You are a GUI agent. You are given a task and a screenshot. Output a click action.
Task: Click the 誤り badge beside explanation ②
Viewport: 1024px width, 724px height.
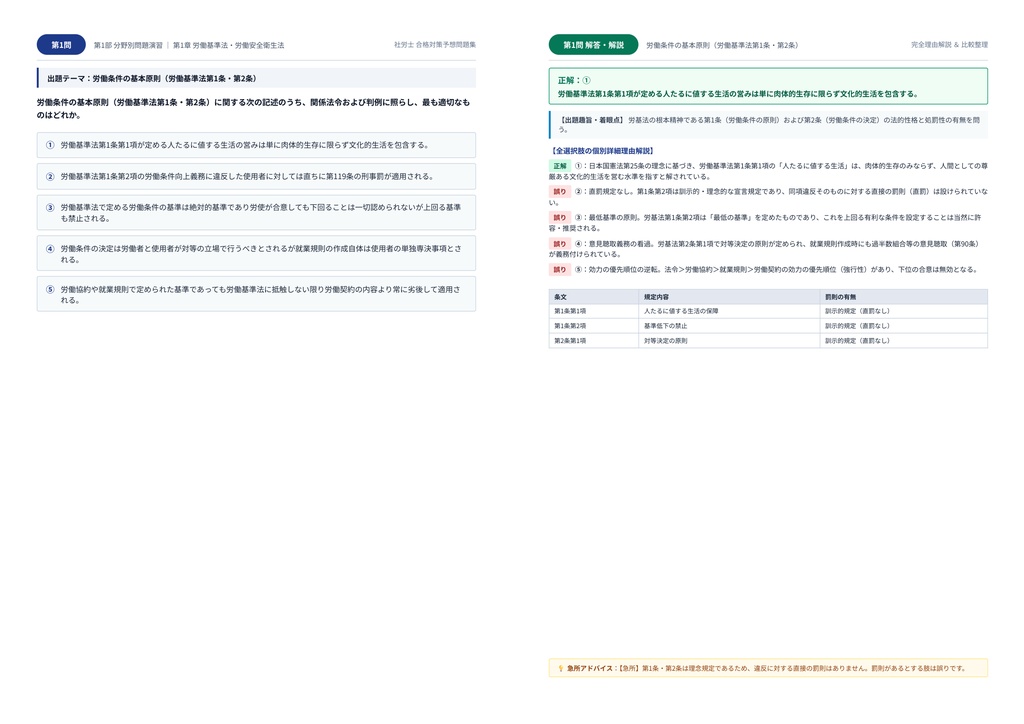560,191
